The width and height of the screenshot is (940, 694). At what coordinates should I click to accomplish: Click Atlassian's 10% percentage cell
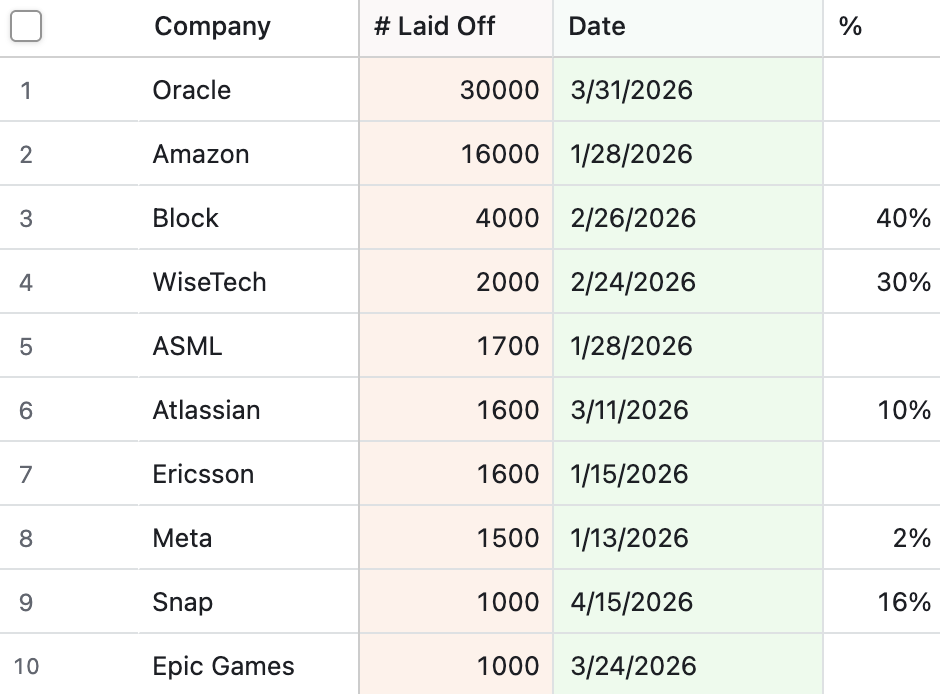(x=904, y=409)
